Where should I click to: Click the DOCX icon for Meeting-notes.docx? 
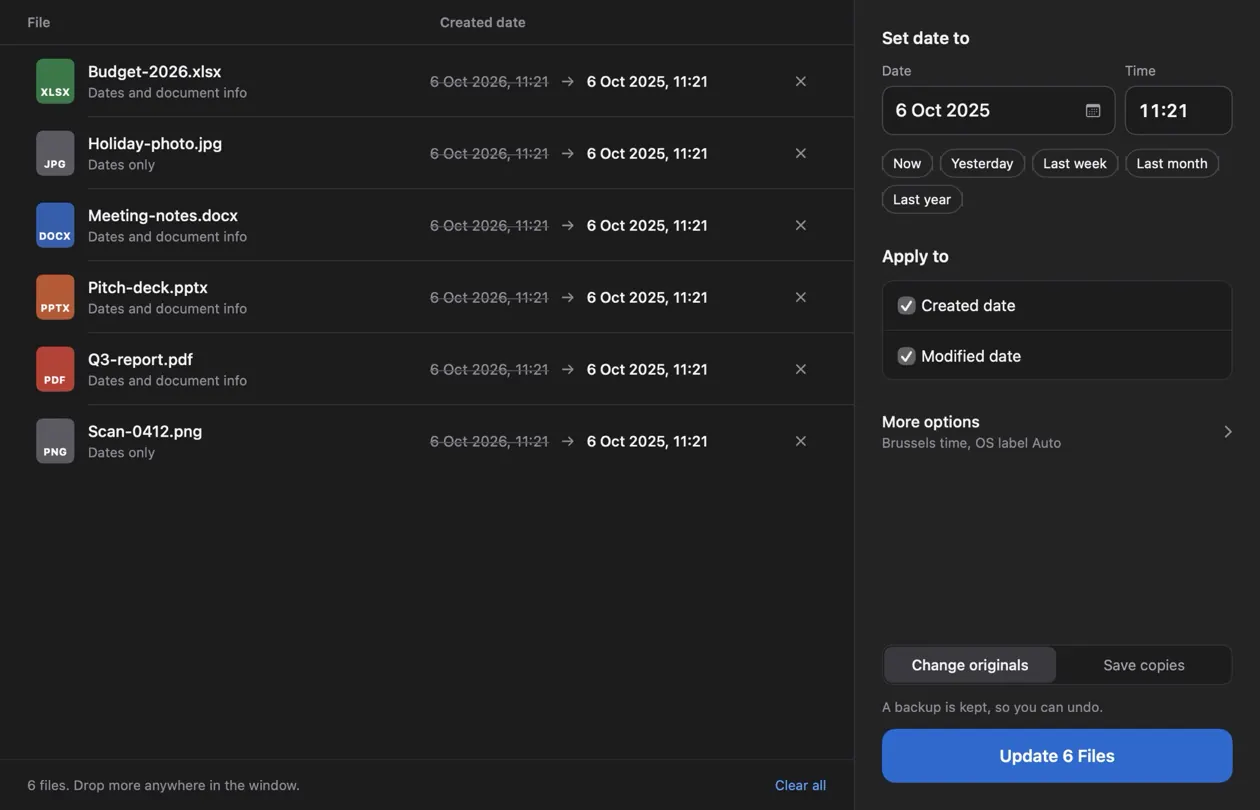pos(55,225)
